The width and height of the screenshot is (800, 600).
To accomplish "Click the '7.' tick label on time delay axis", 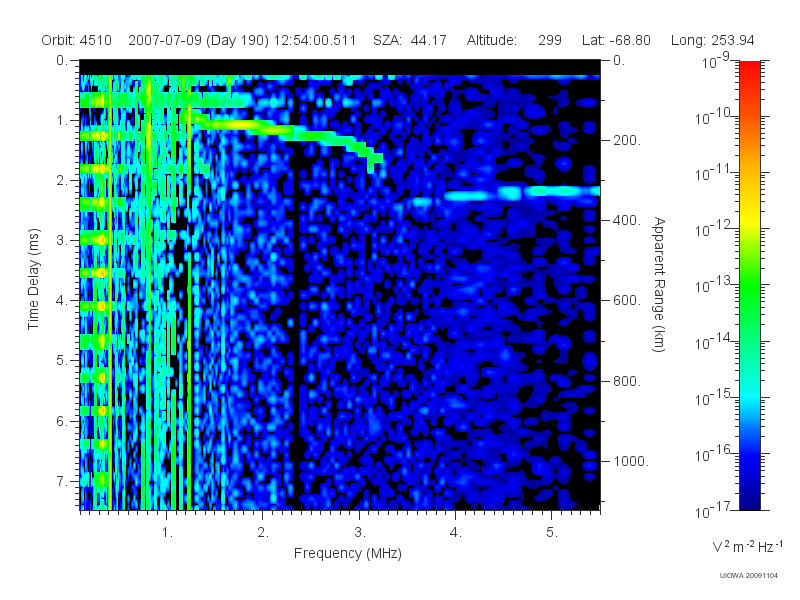I will coord(62,481).
